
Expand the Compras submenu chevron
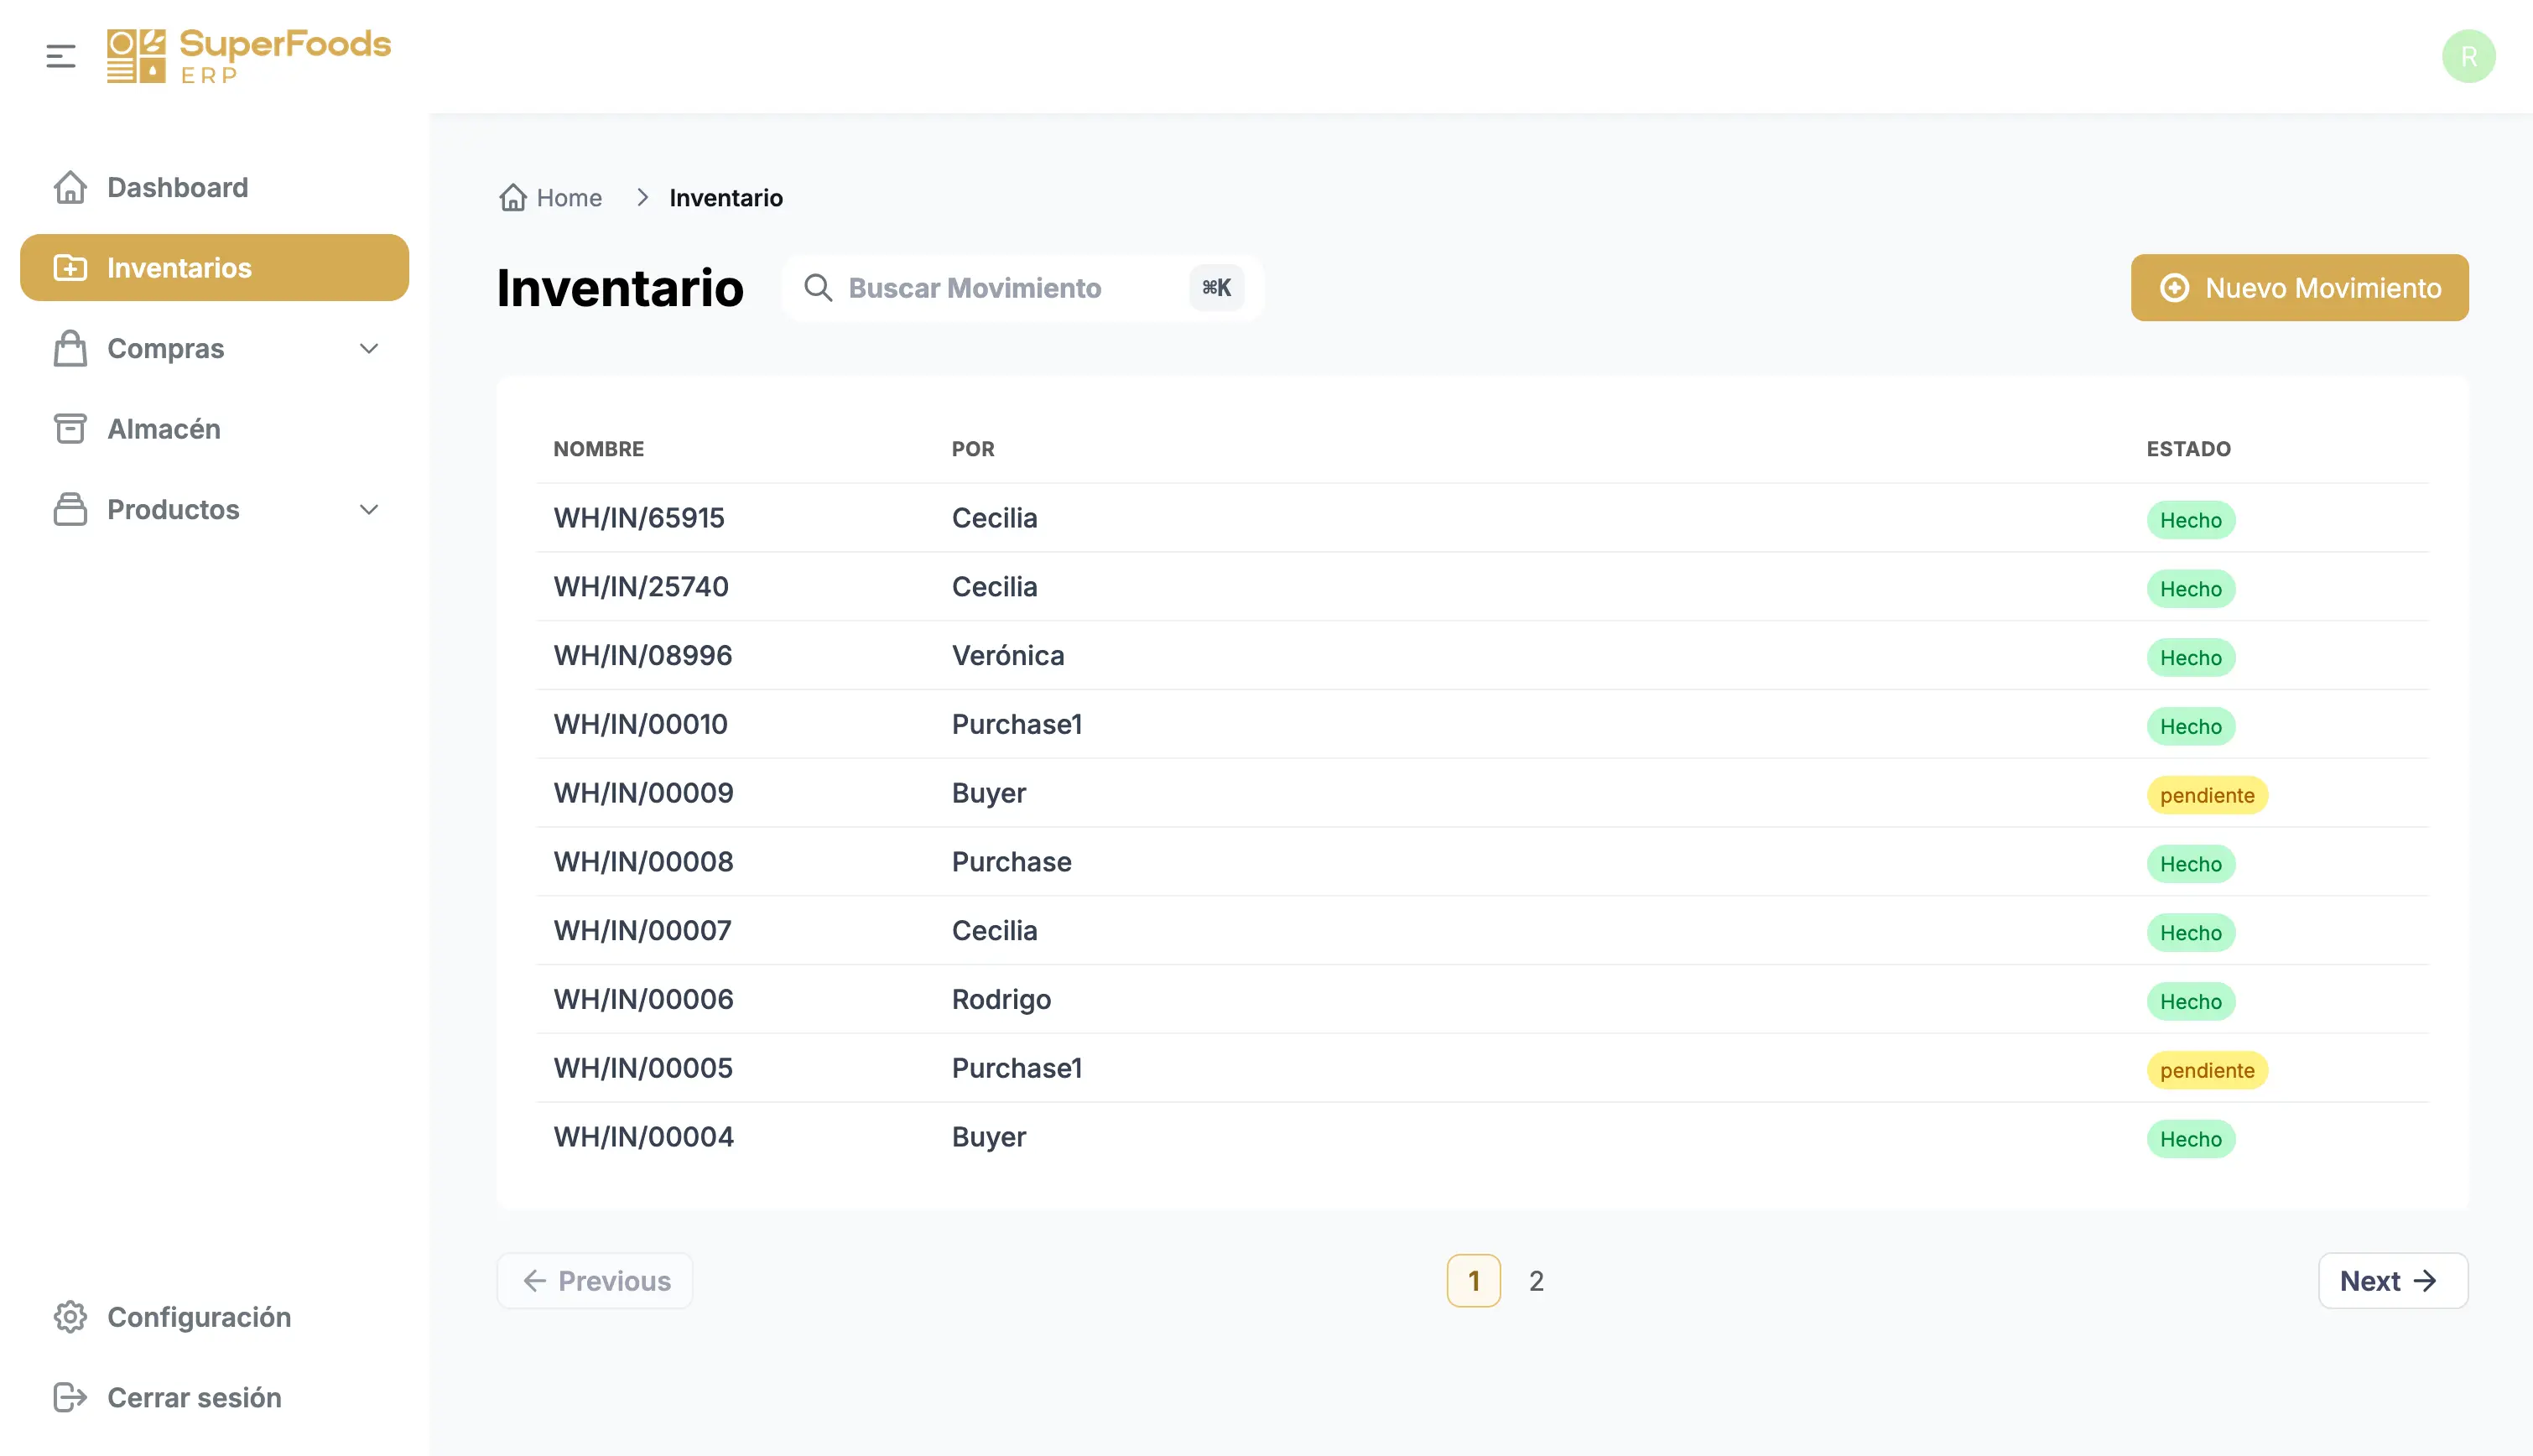click(x=369, y=348)
